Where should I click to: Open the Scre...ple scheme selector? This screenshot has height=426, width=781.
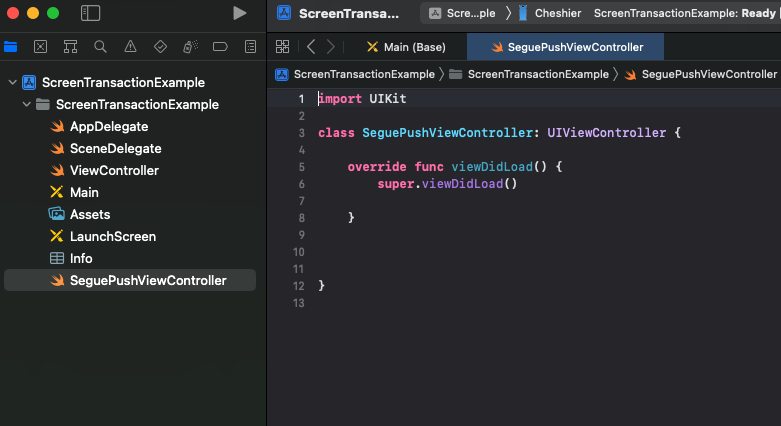[462, 13]
